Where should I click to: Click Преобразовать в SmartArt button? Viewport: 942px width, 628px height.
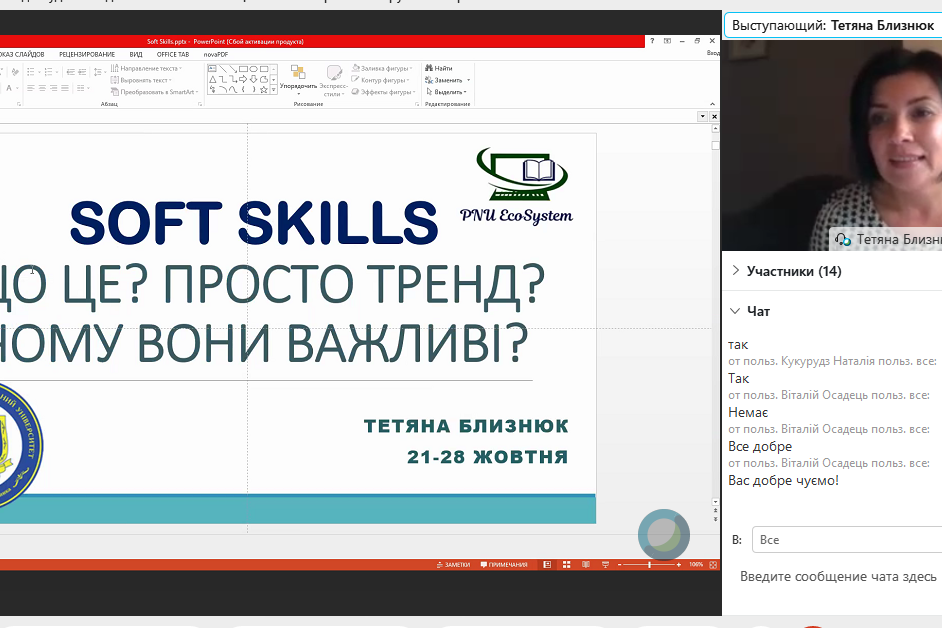155,92
